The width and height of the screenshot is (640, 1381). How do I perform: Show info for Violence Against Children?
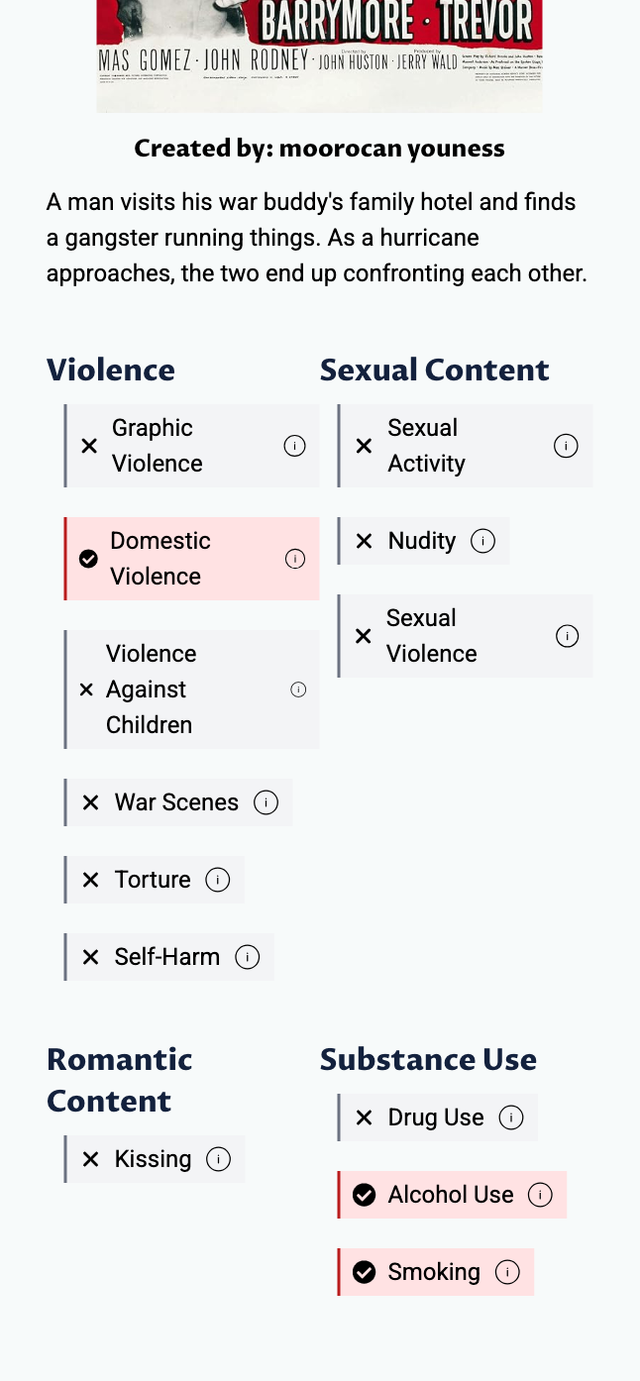click(298, 689)
